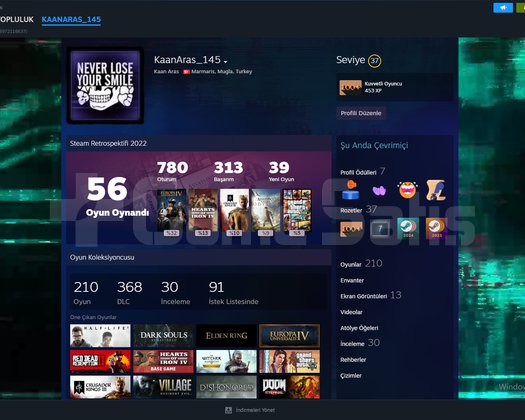The height and width of the screenshot is (420, 525).
Task: Open the Ekran Görüntüleri 13 link
Action: [371, 295]
